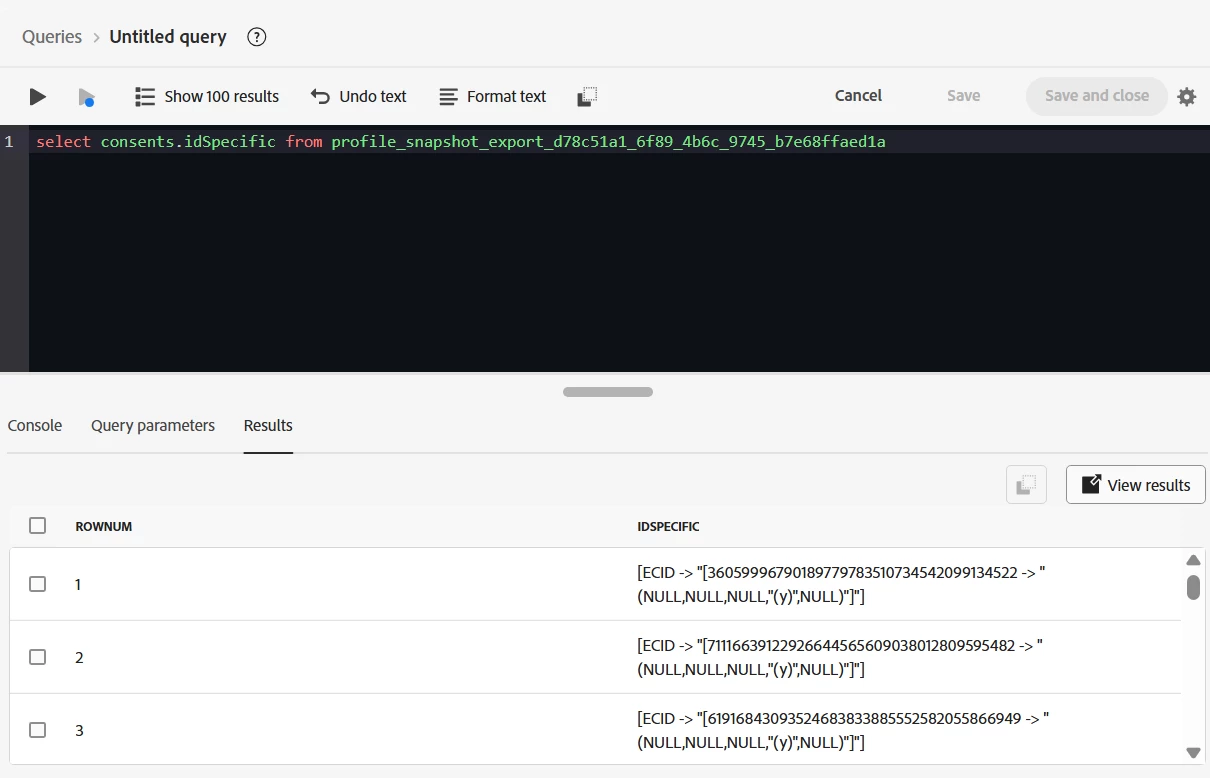Copy query using toolbar copy icon
Screen dimensions: 1210x778
[588, 97]
